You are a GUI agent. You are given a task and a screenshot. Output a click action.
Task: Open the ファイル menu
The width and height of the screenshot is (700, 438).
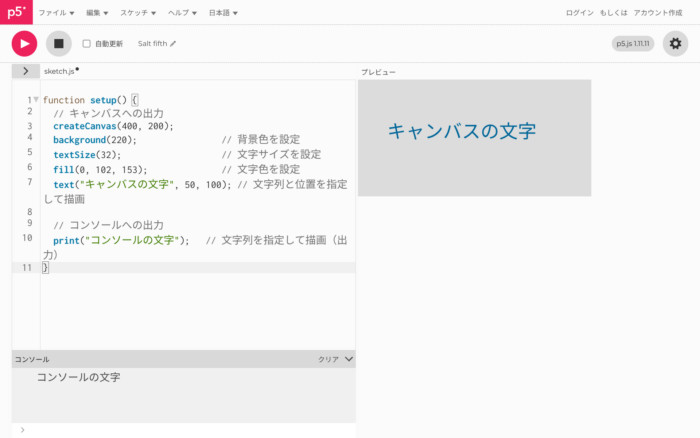56,13
